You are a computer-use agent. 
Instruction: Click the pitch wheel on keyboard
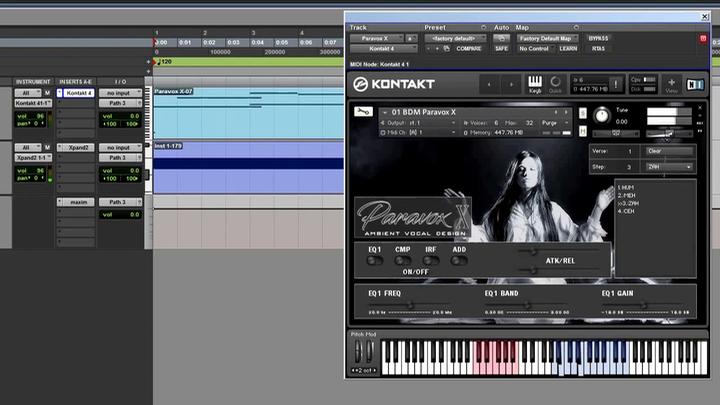click(x=358, y=351)
